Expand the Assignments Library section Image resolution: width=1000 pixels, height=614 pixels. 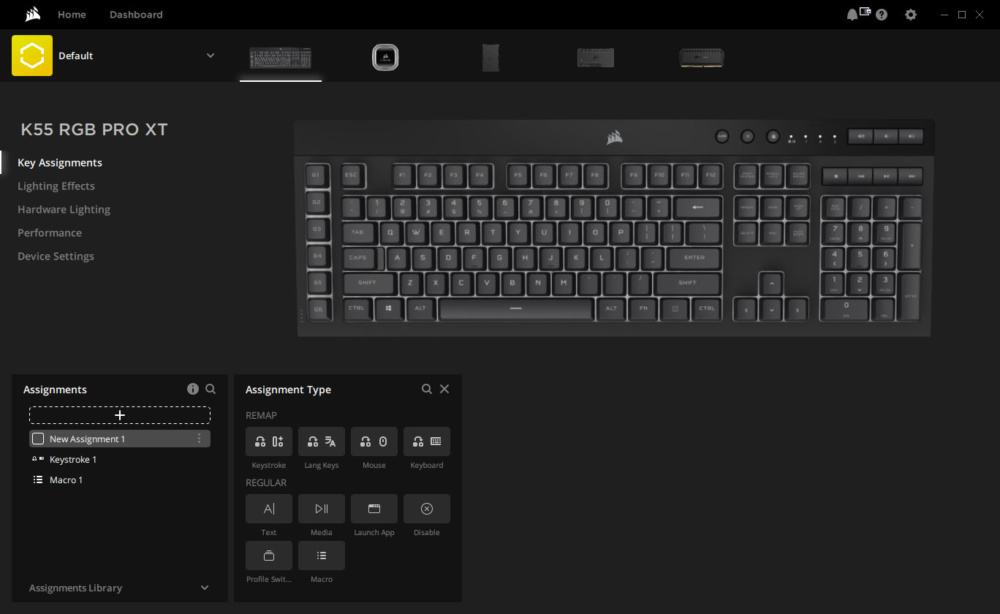pos(205,588)
